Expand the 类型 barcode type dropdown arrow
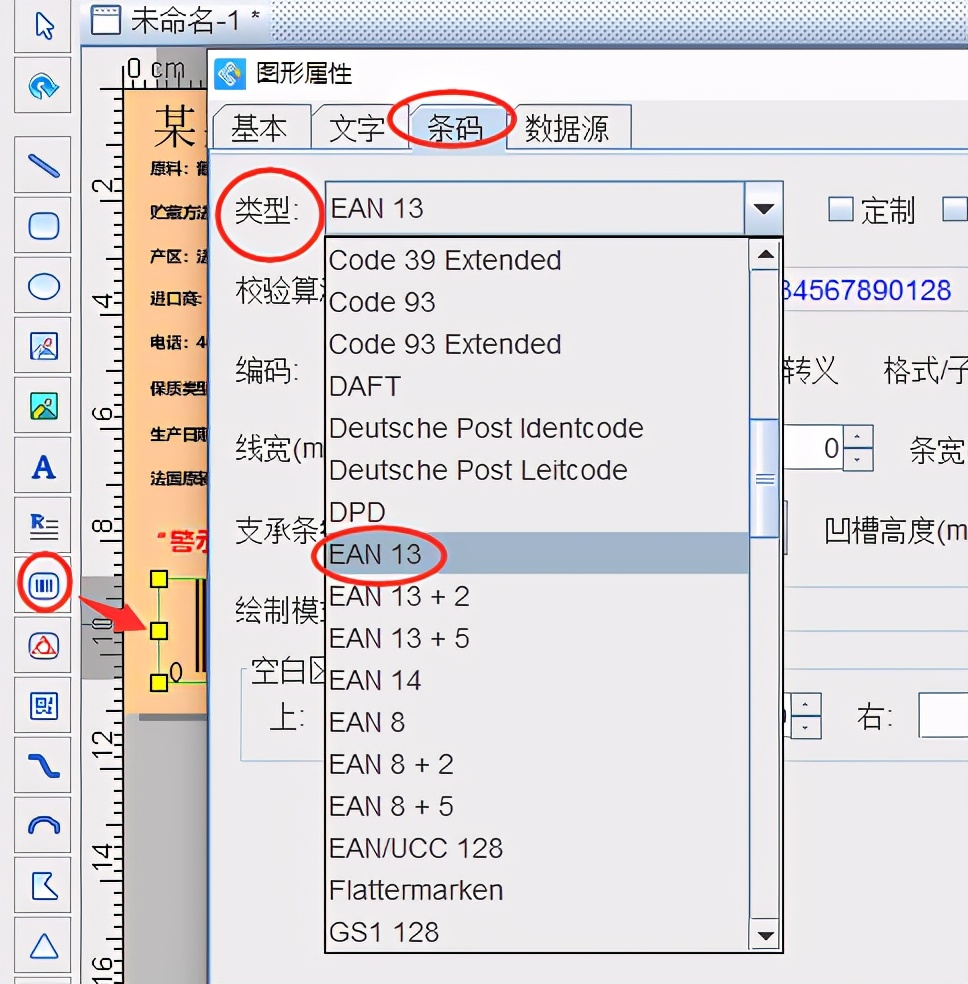Image resolution: width=968 pixels, height=984 pixels. point(763,208)
